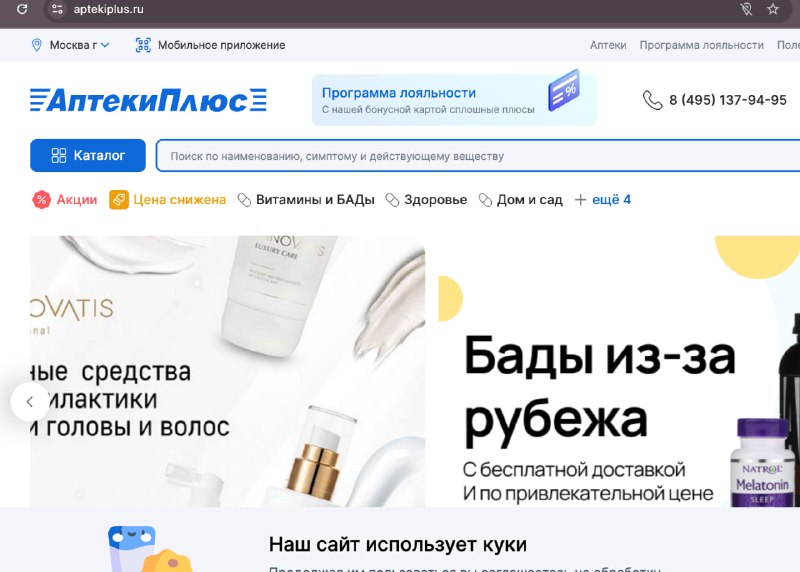Open Витамины и БАДы category

click(x=315, y=200)
